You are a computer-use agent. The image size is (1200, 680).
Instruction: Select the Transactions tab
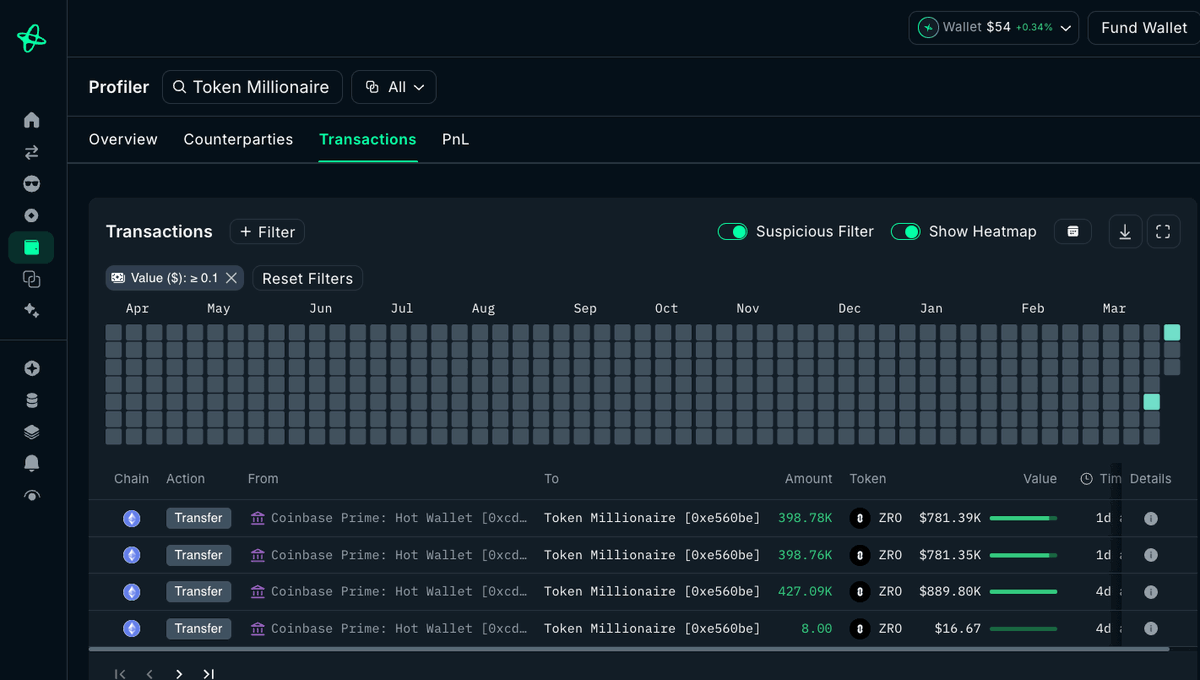[368, 139]
